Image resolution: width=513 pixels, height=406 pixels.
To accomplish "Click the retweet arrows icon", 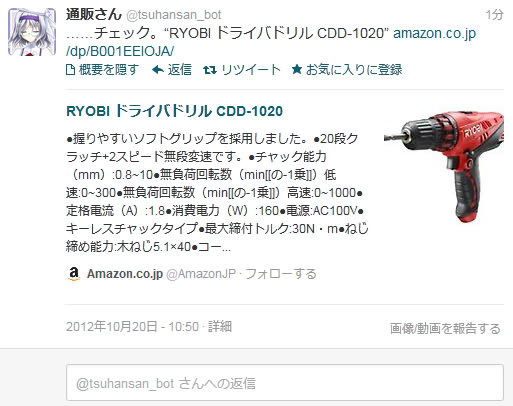I will [210, 70].
